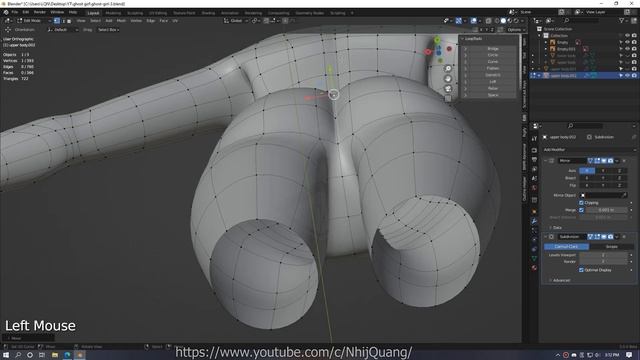This screenshot has width=640, height=360.
Task: Toggle visibility eye for selected upper body.002
Action: (627, 76)
